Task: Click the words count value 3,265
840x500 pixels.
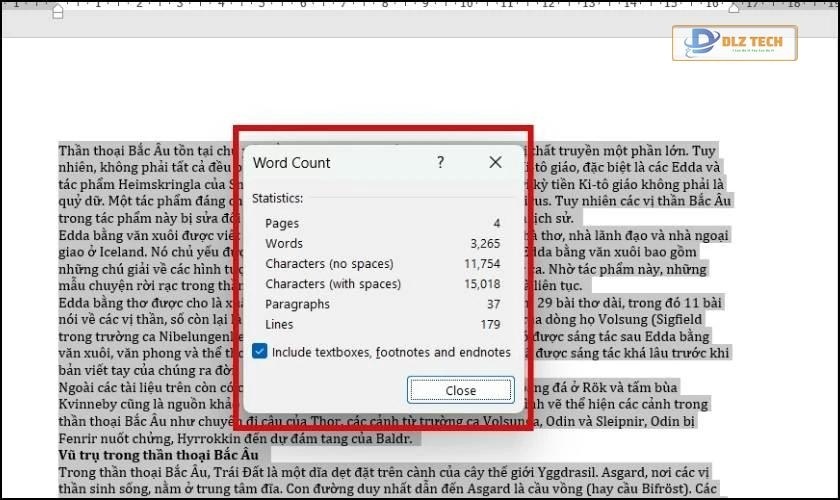Action: click(x=484, y=243)
